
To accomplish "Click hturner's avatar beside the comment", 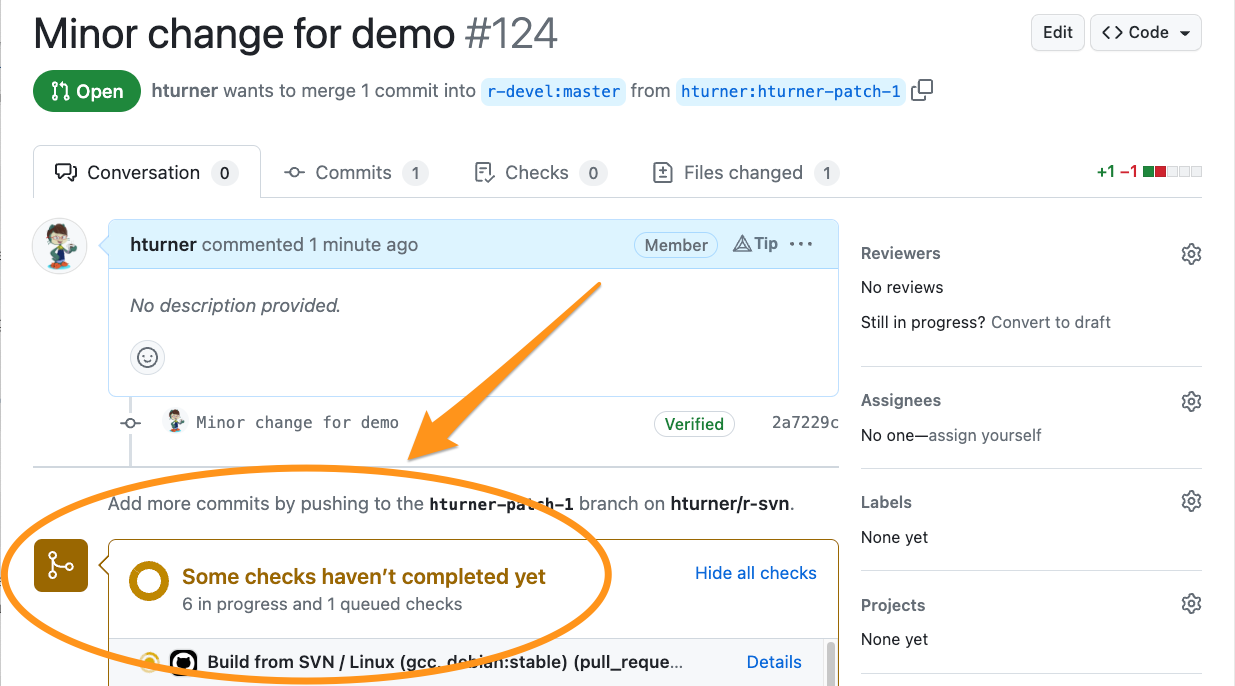I will pyautogui.click(x=60, y=246).
